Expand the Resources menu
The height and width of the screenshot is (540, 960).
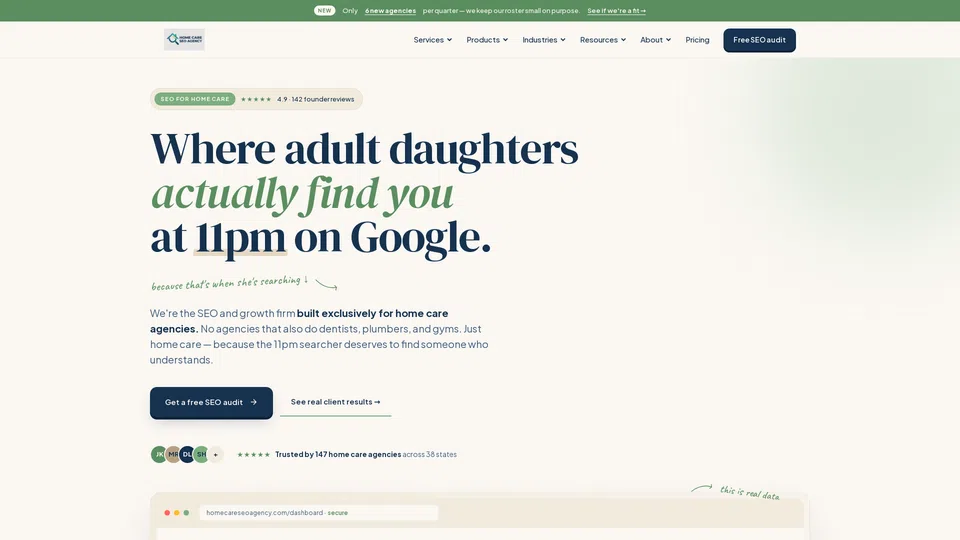603,40
